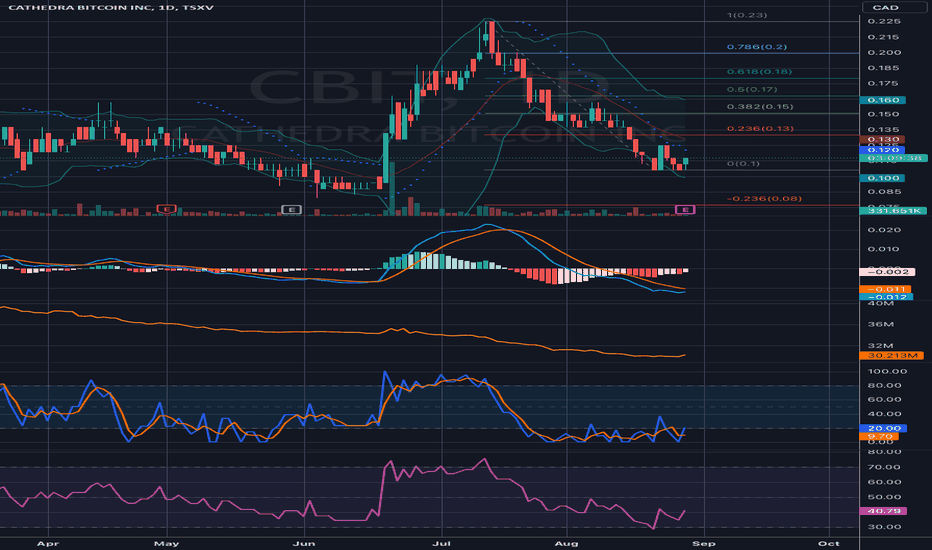Select the Fibonacci label '0.786(0.2)'
The image size is (932, 550).
pos(757,46)
